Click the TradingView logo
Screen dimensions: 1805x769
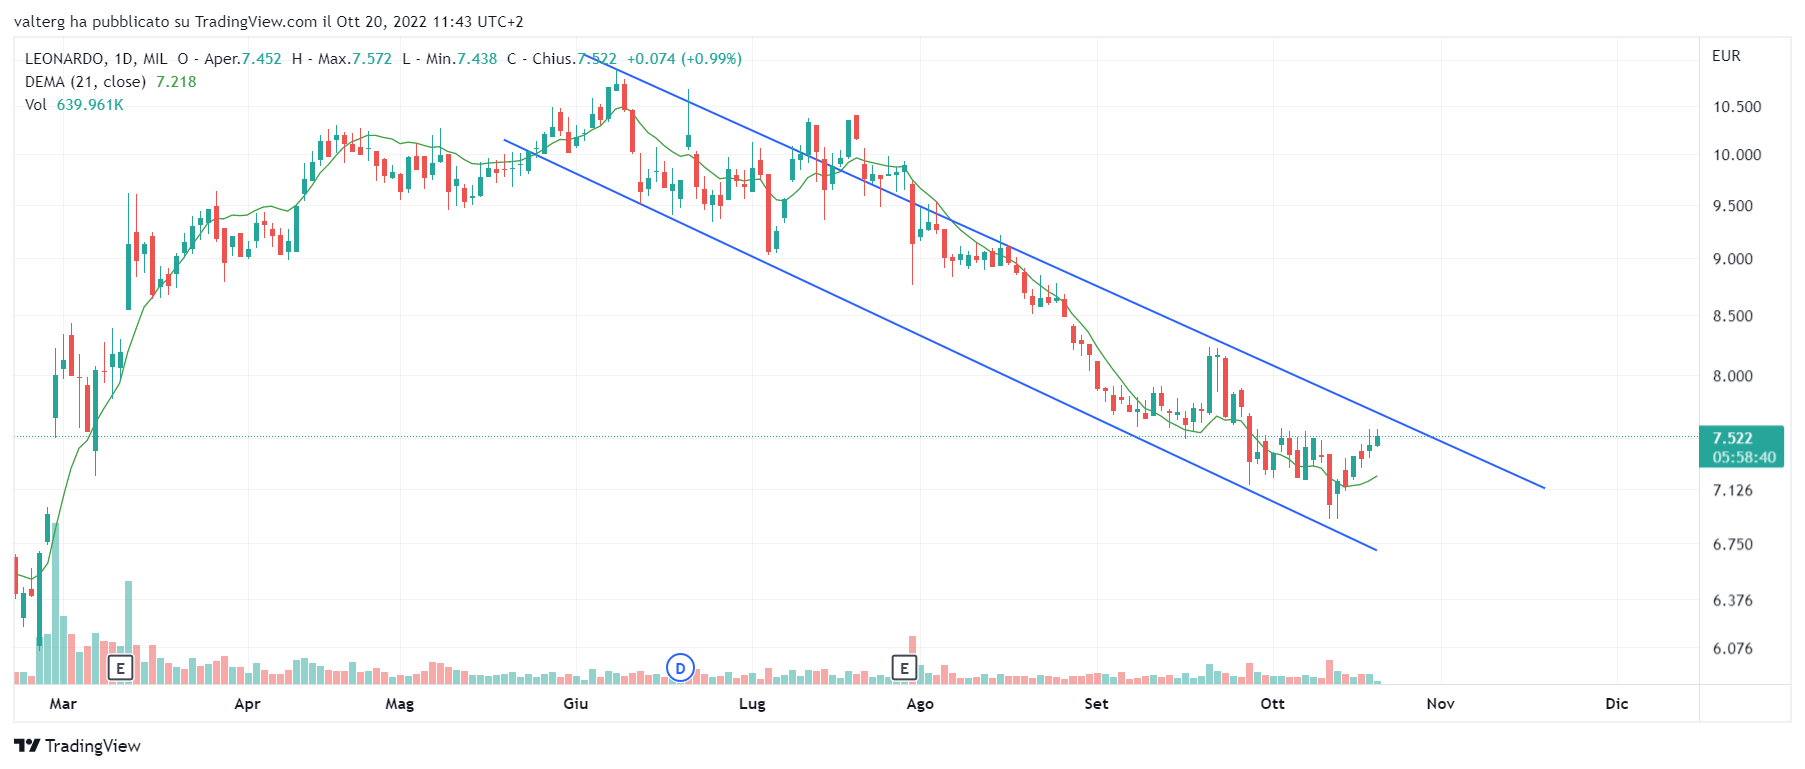[x=77, y=746]
